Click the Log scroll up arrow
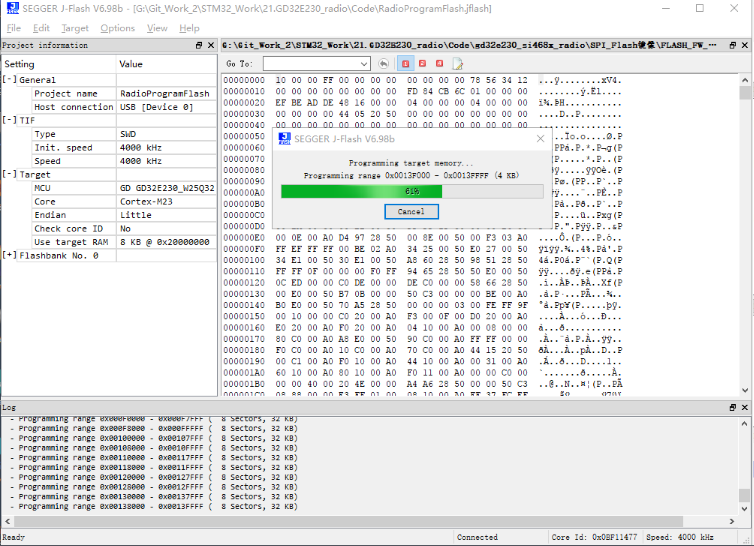This screenshot has width=754, height=546. 745,423
